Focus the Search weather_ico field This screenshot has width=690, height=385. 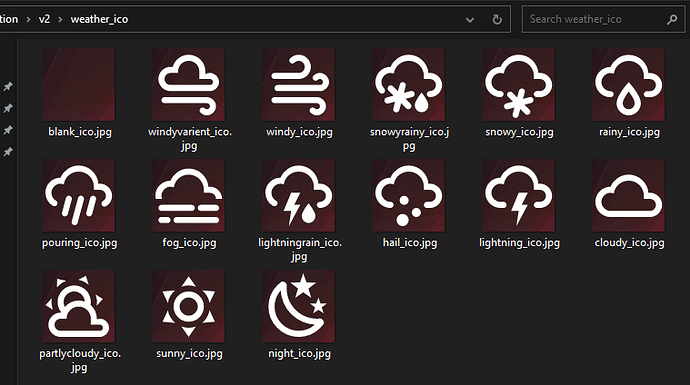(x=603, y=19)
